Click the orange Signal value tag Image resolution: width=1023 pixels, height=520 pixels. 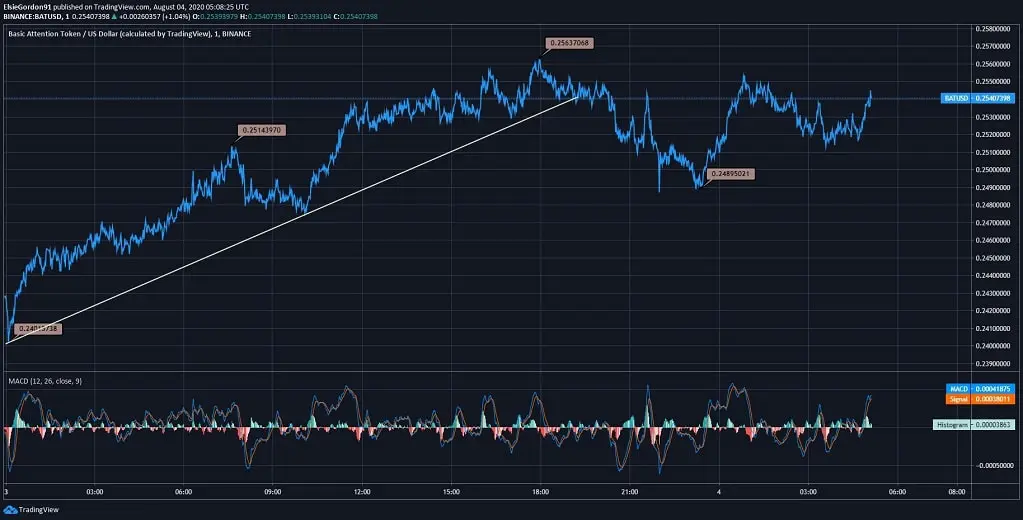(980, 399)
